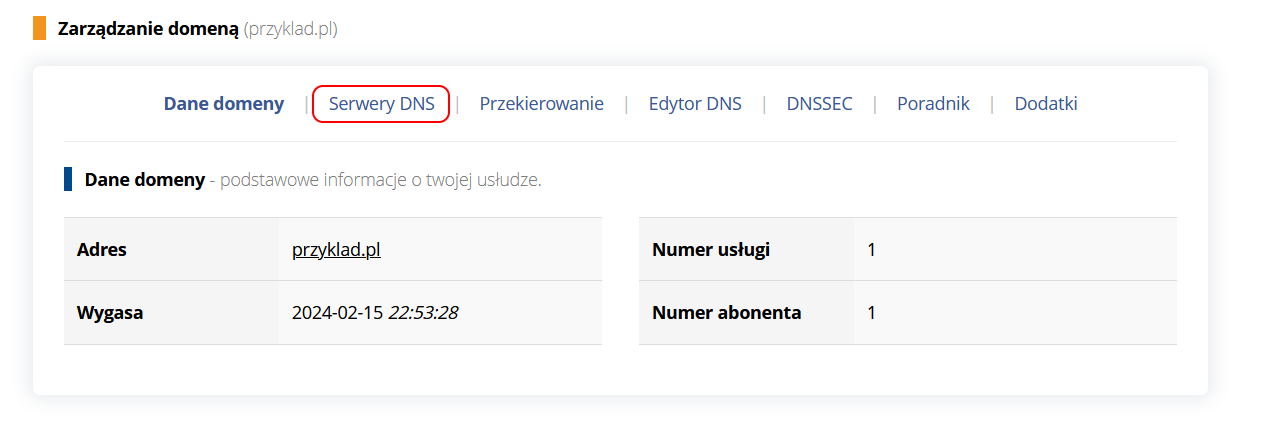Viewport: 1261px width, 432px height.
Task: Open the Poradnik tab
Action: pos(933,104)
